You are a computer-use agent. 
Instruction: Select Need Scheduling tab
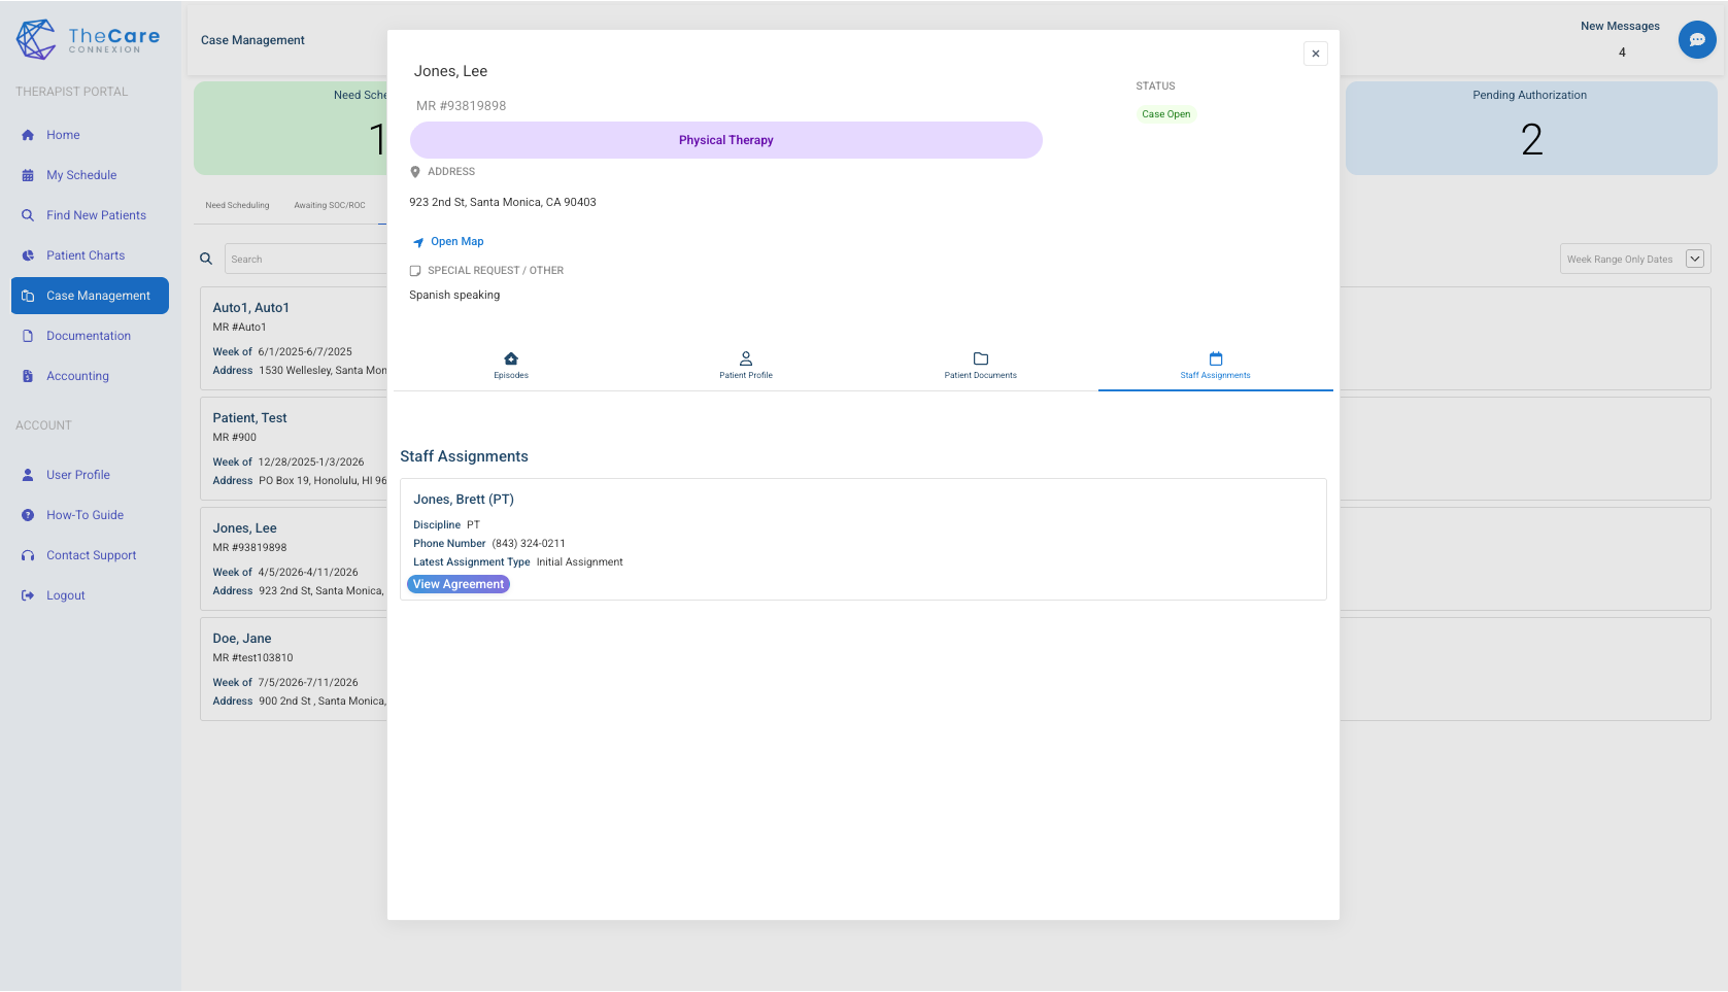click(237, 205)
